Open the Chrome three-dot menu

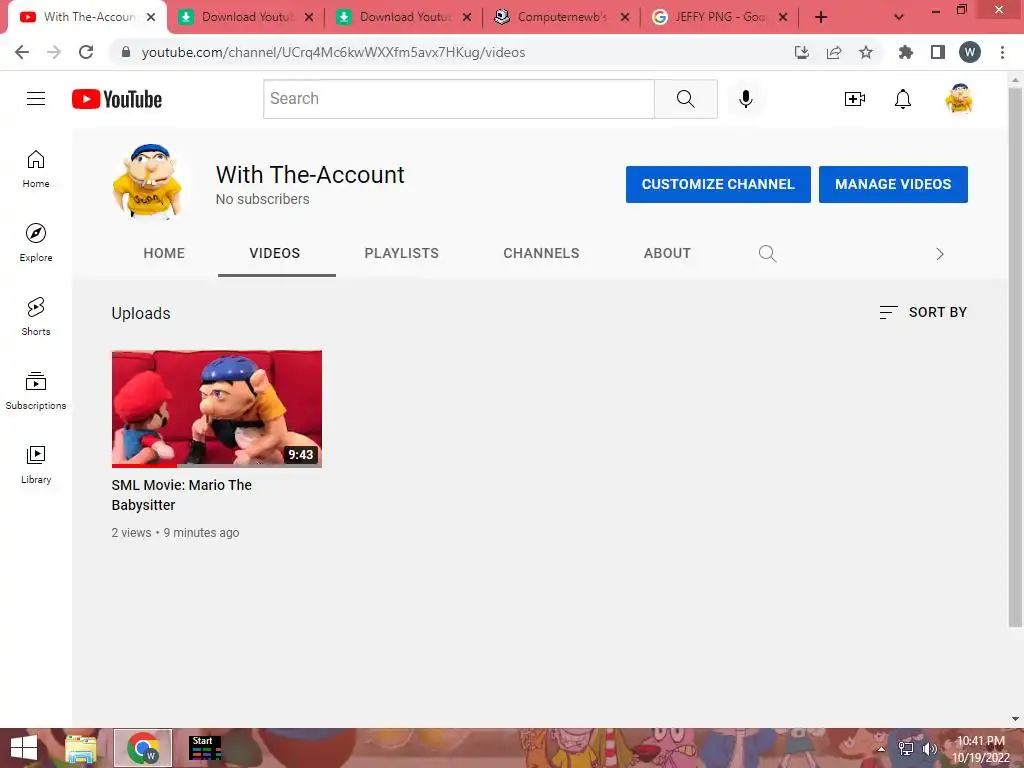tap(1002, 52)
